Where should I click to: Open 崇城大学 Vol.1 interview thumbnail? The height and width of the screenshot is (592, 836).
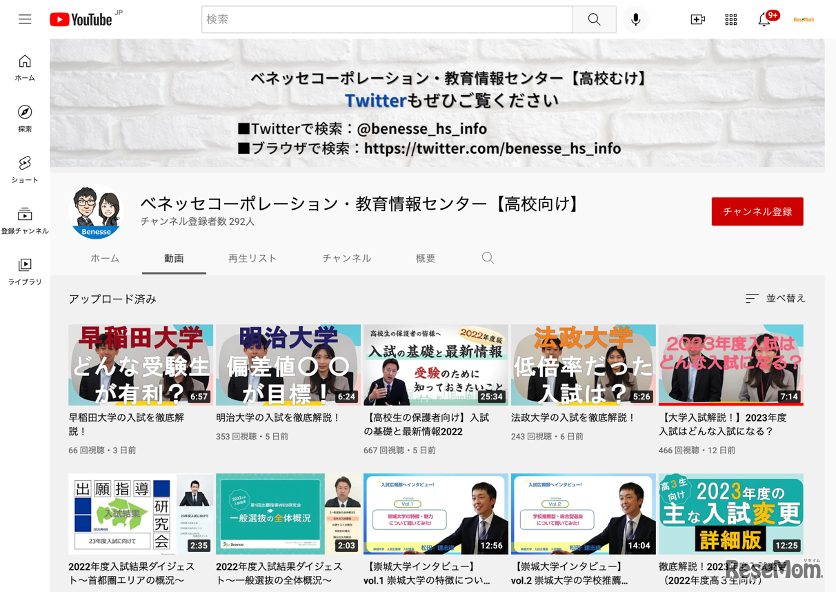coord(436,514)
